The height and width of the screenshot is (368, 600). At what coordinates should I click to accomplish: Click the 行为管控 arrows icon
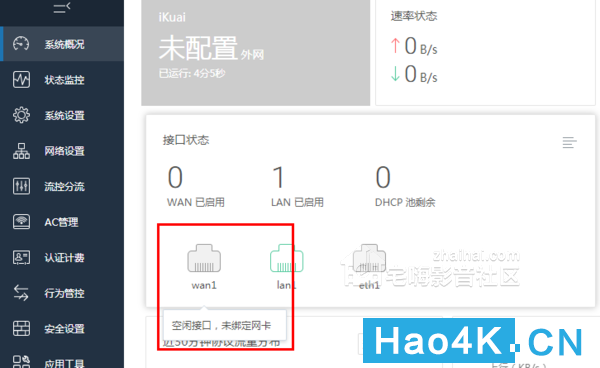tap(21, 293)
